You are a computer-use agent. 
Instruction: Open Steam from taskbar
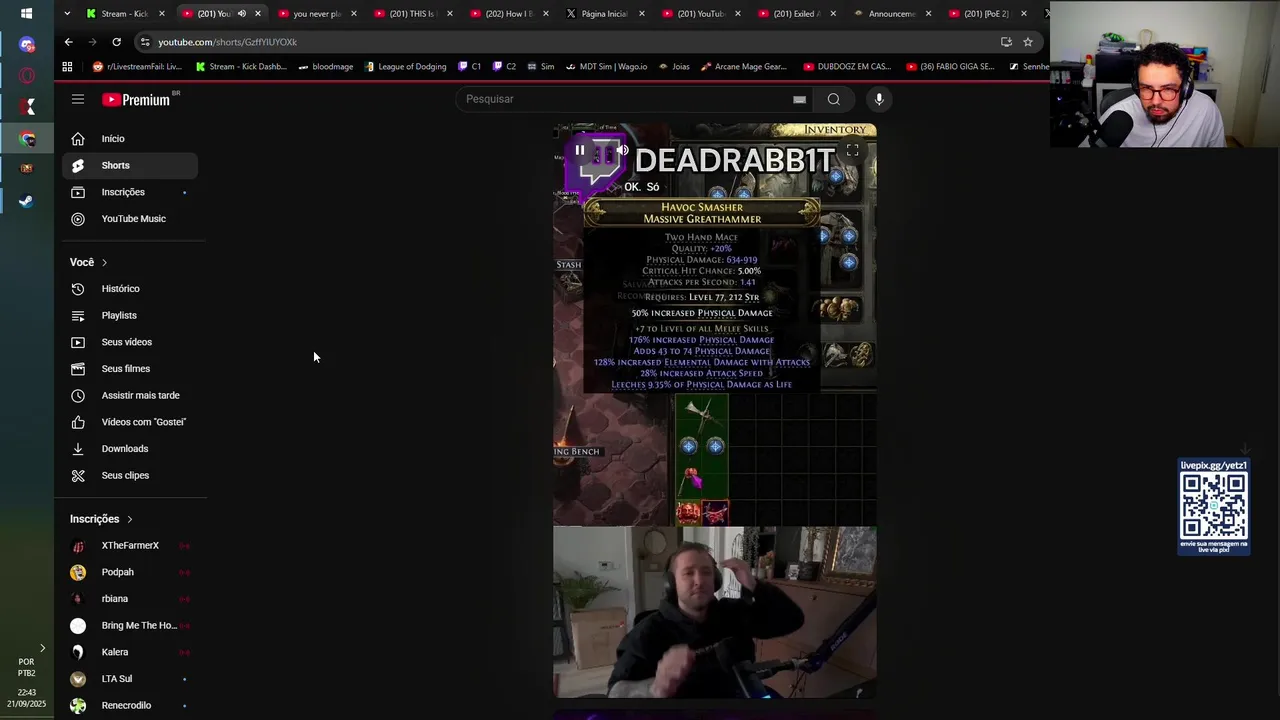coord(27,200)
